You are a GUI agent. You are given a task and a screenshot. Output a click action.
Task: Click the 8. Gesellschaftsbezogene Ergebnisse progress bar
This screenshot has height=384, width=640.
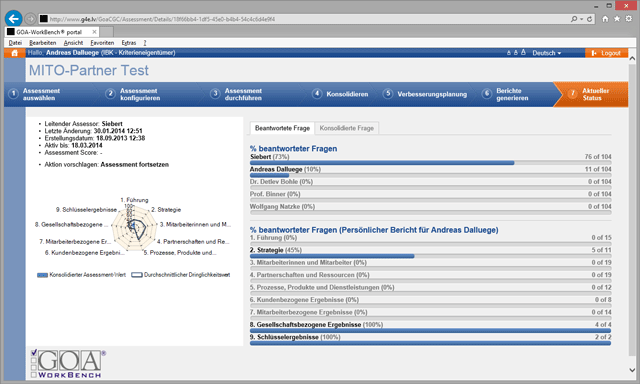[431, 331]
